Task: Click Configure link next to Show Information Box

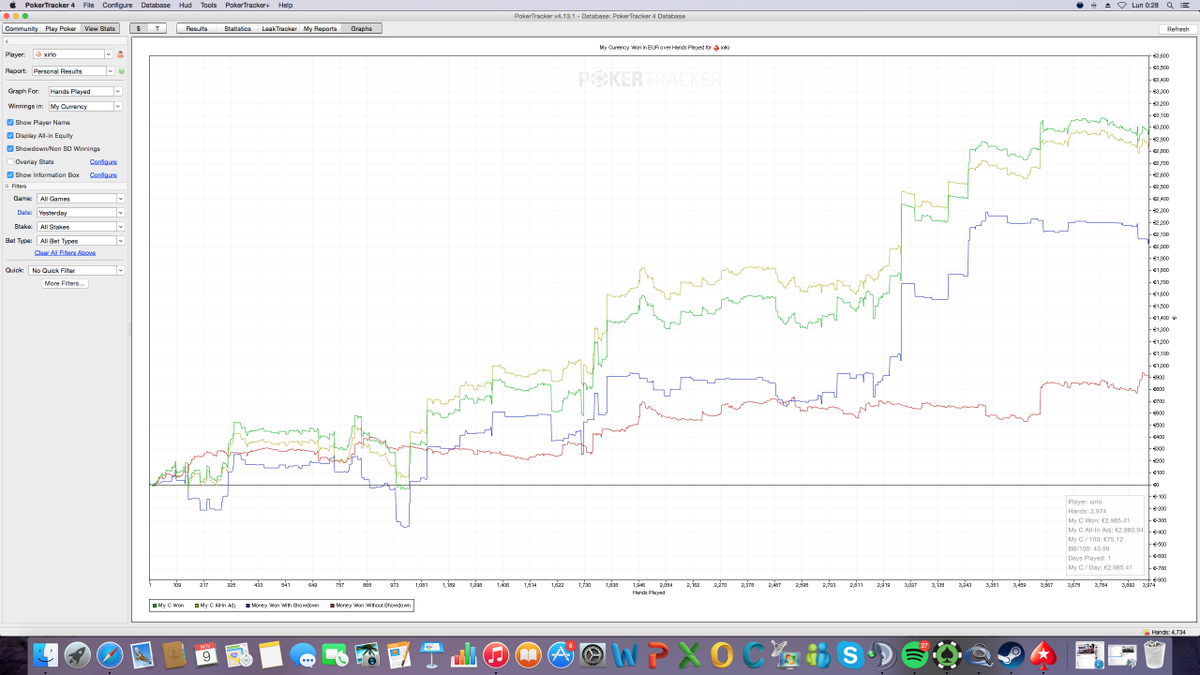Action: 103,175
